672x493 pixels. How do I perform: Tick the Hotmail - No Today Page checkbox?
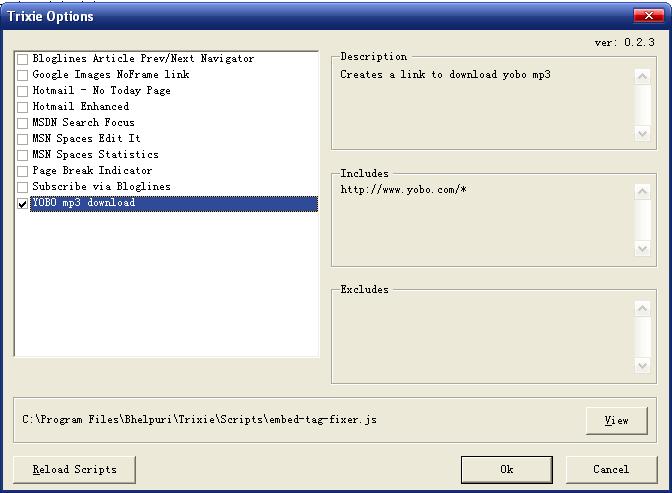click(22, 91)
